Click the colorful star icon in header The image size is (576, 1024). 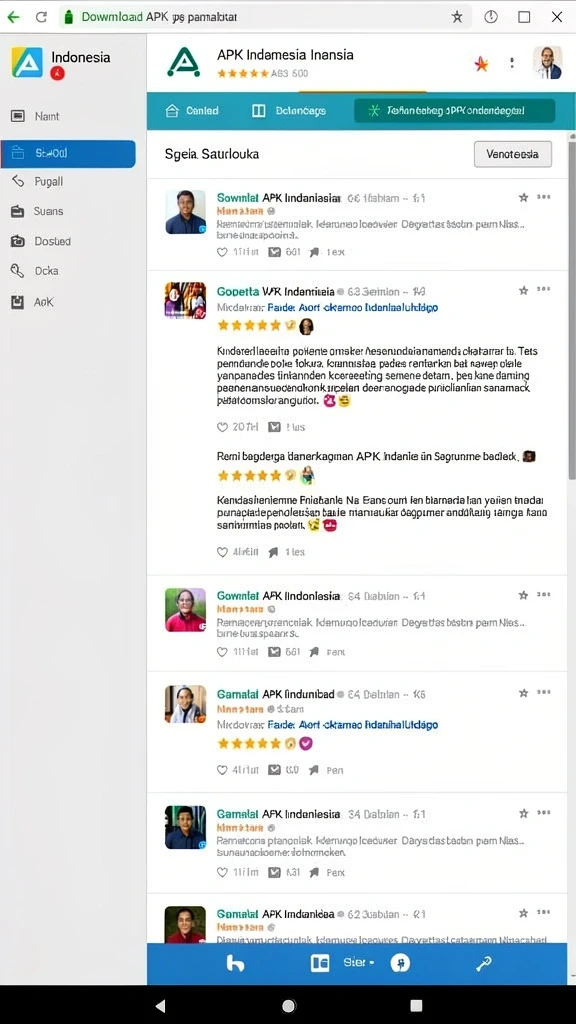481,63
